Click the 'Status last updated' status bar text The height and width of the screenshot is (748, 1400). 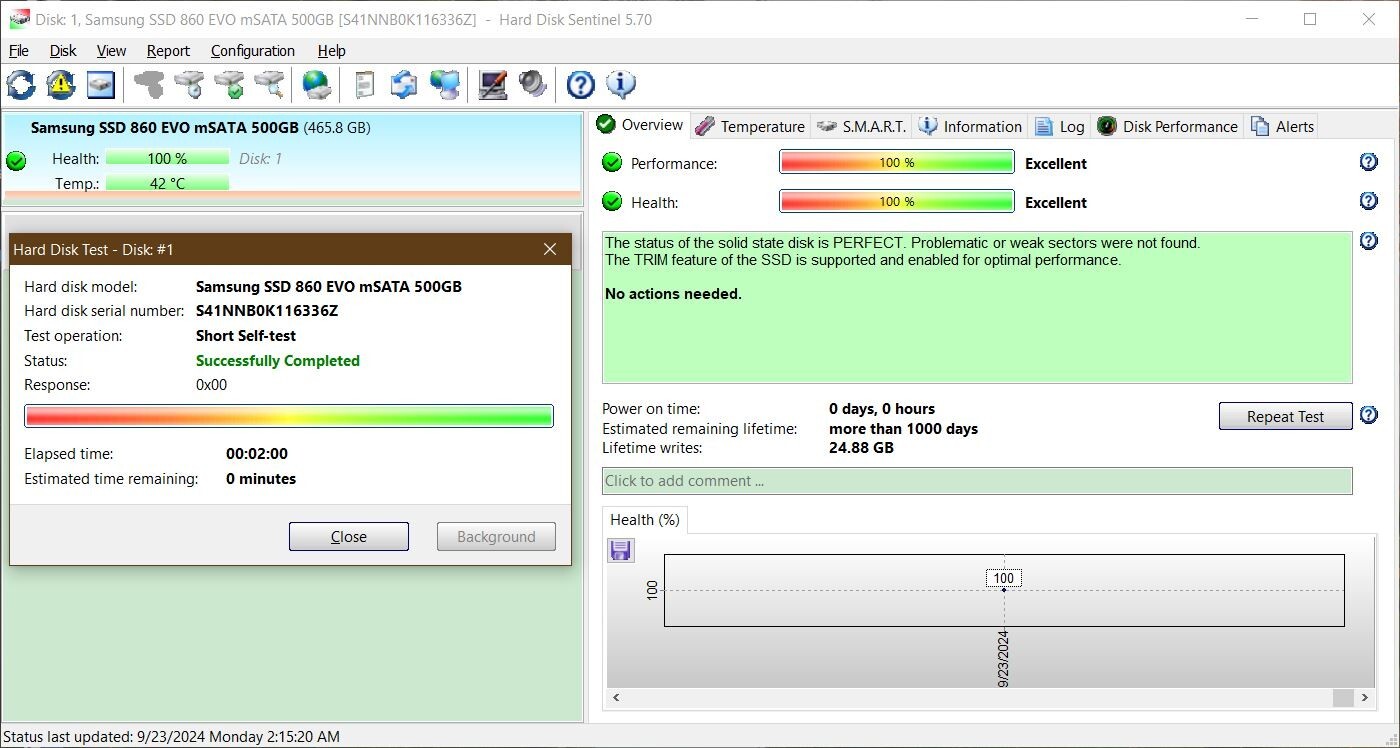(x=172, y=737)
